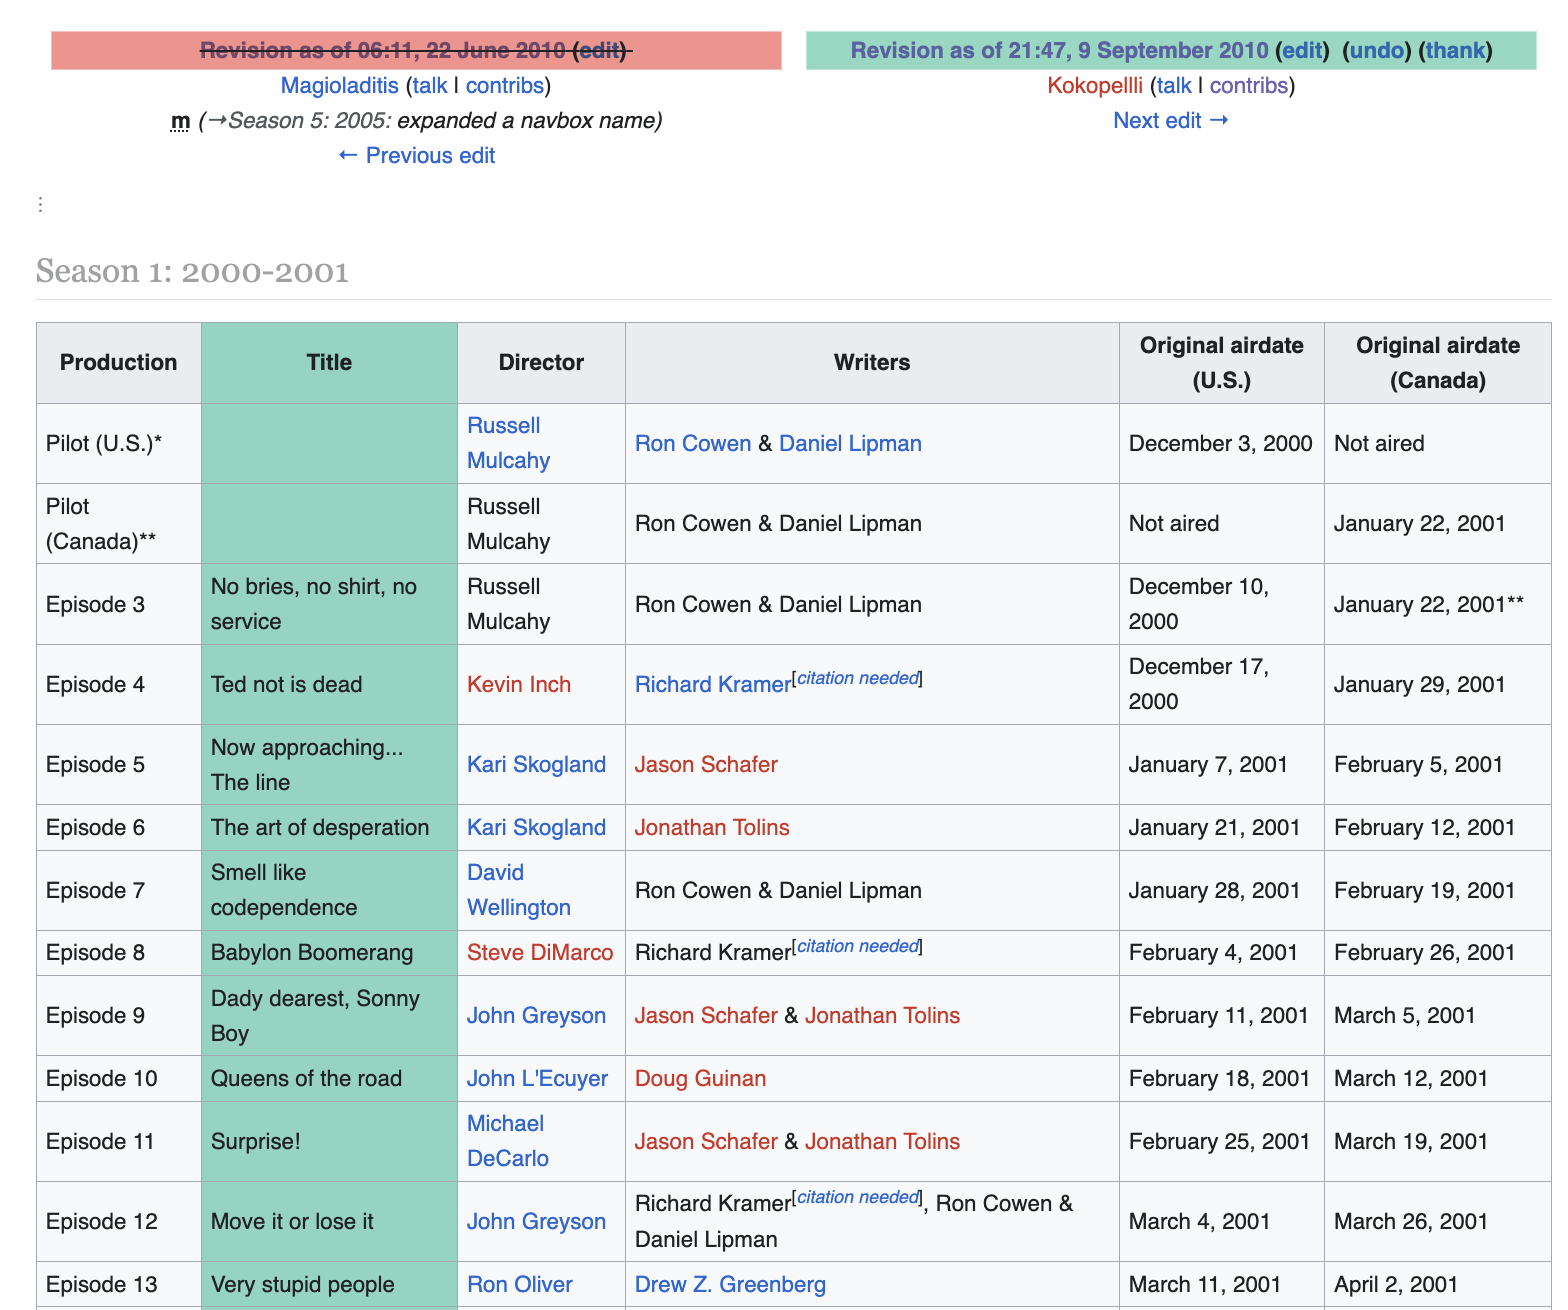1568x1310 pixels.
Task: Open Daniel Lipman link in Pilot (U.S.) row
Action: [x=850, y=444]
